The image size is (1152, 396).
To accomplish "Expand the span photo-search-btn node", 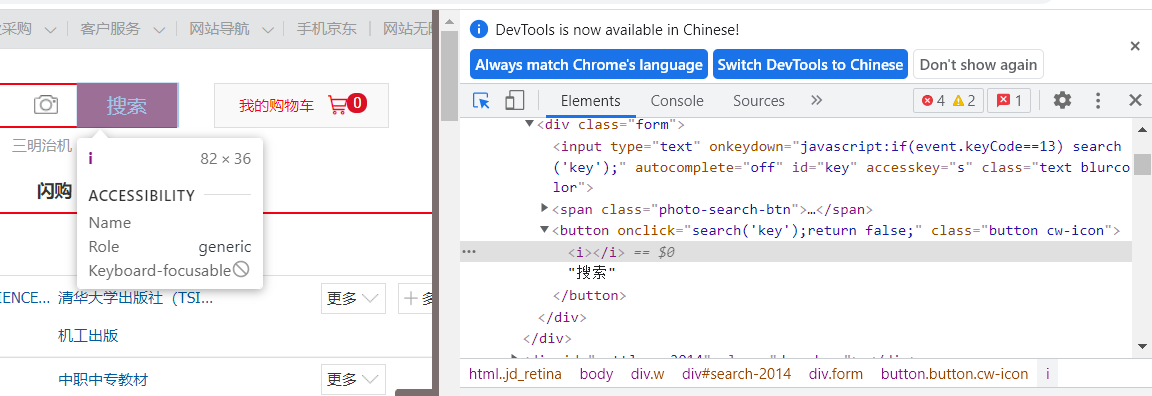I will click(x=544, y=209).
